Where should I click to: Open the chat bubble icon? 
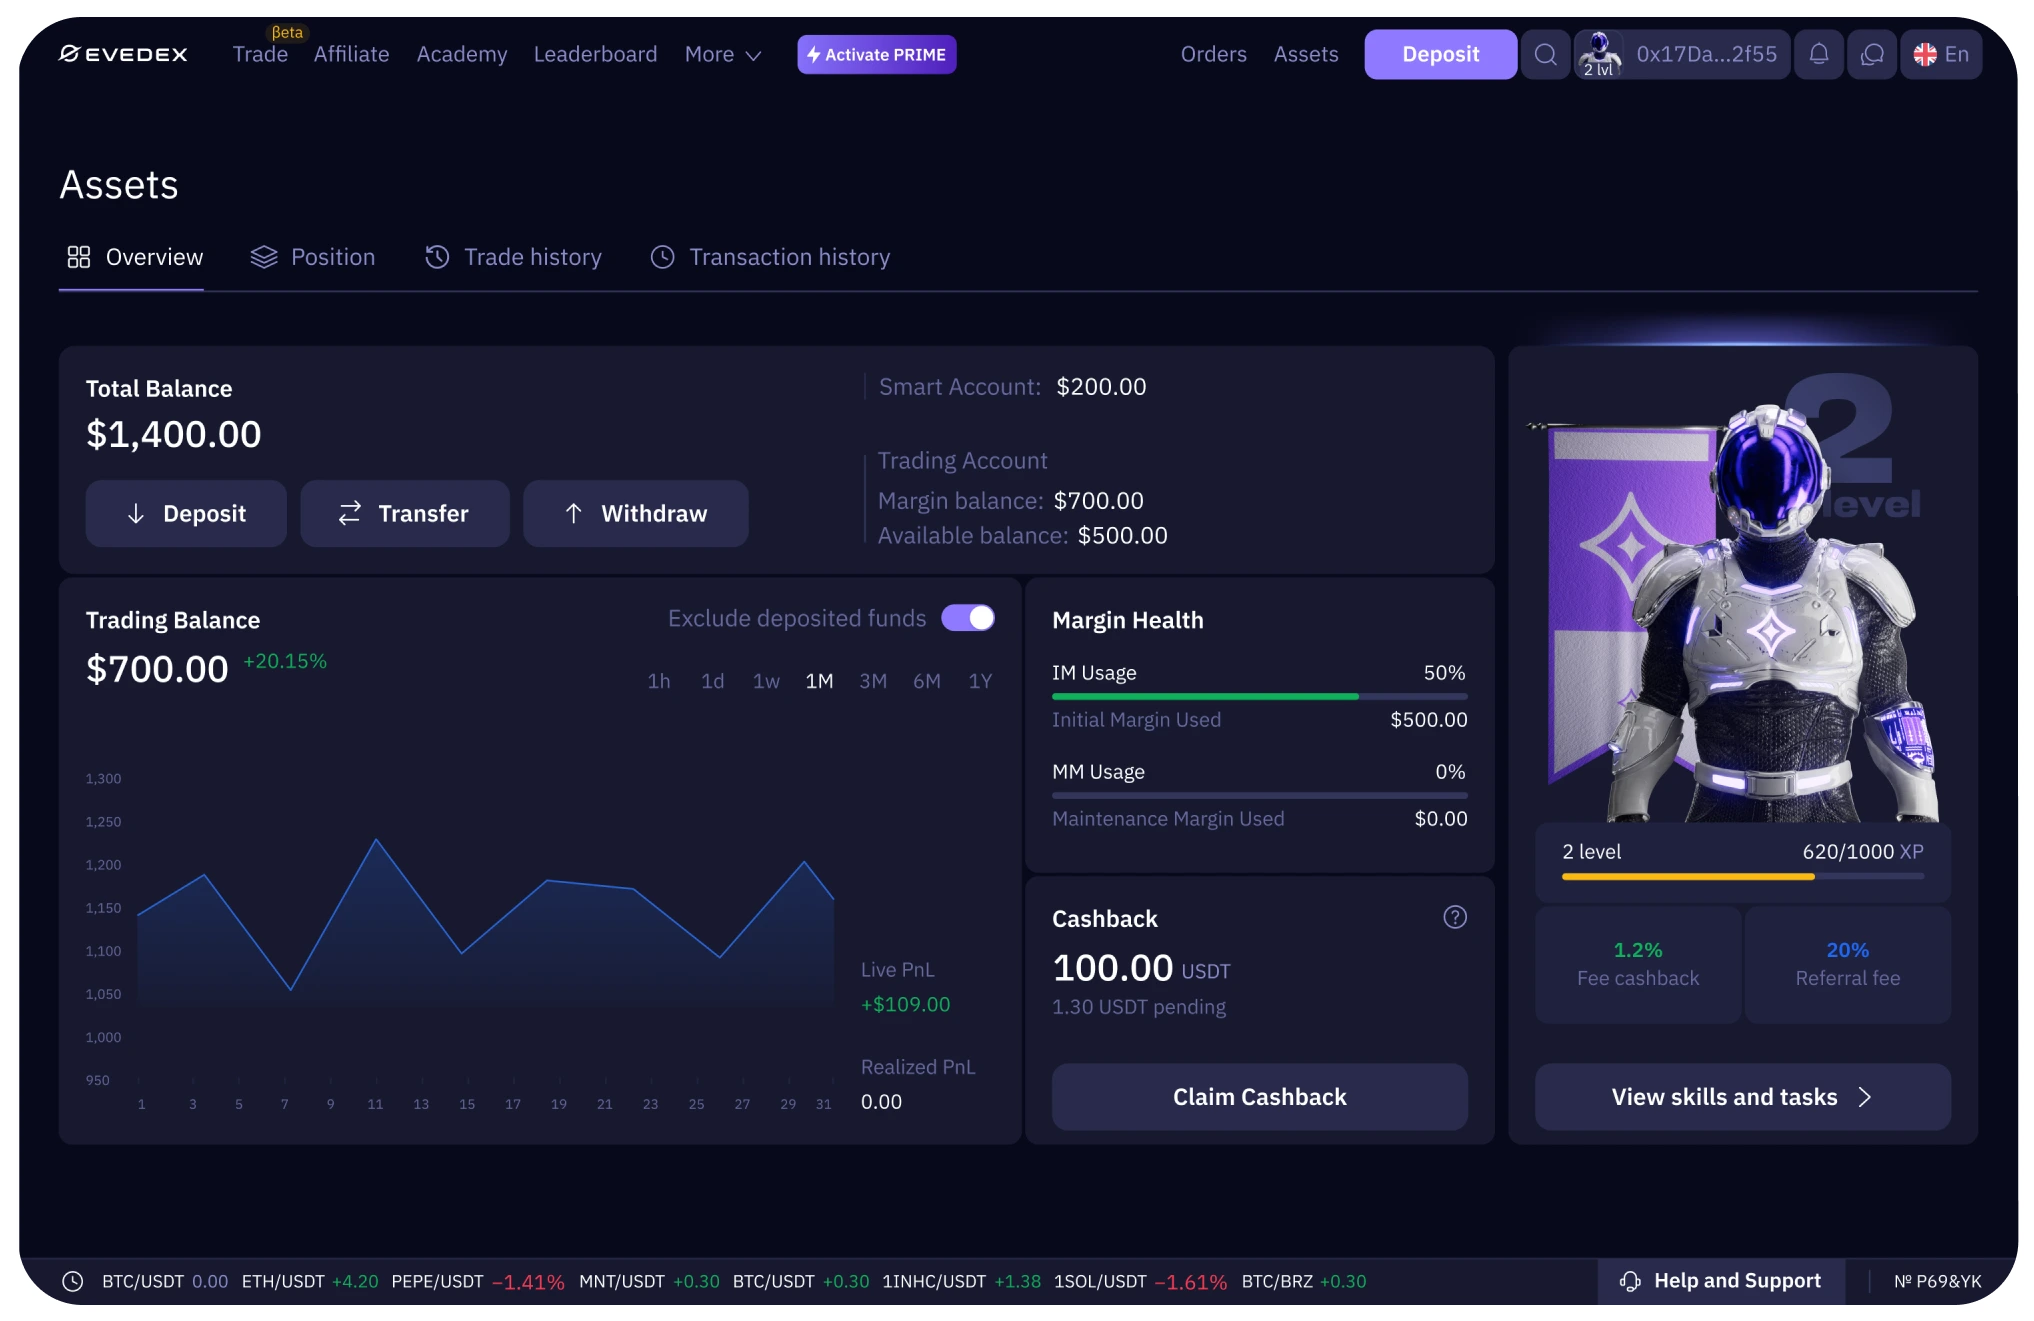1871,54
